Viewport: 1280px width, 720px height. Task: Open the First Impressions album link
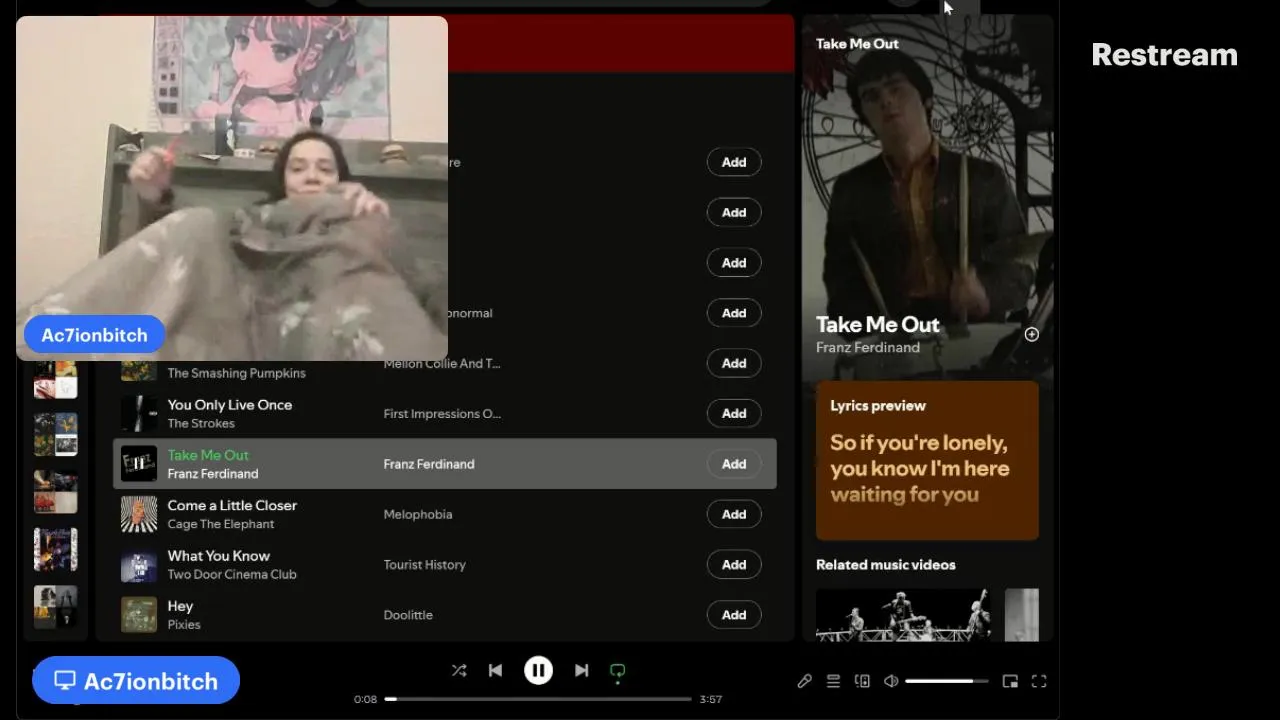pyautogui.click(x=442, y=413)
